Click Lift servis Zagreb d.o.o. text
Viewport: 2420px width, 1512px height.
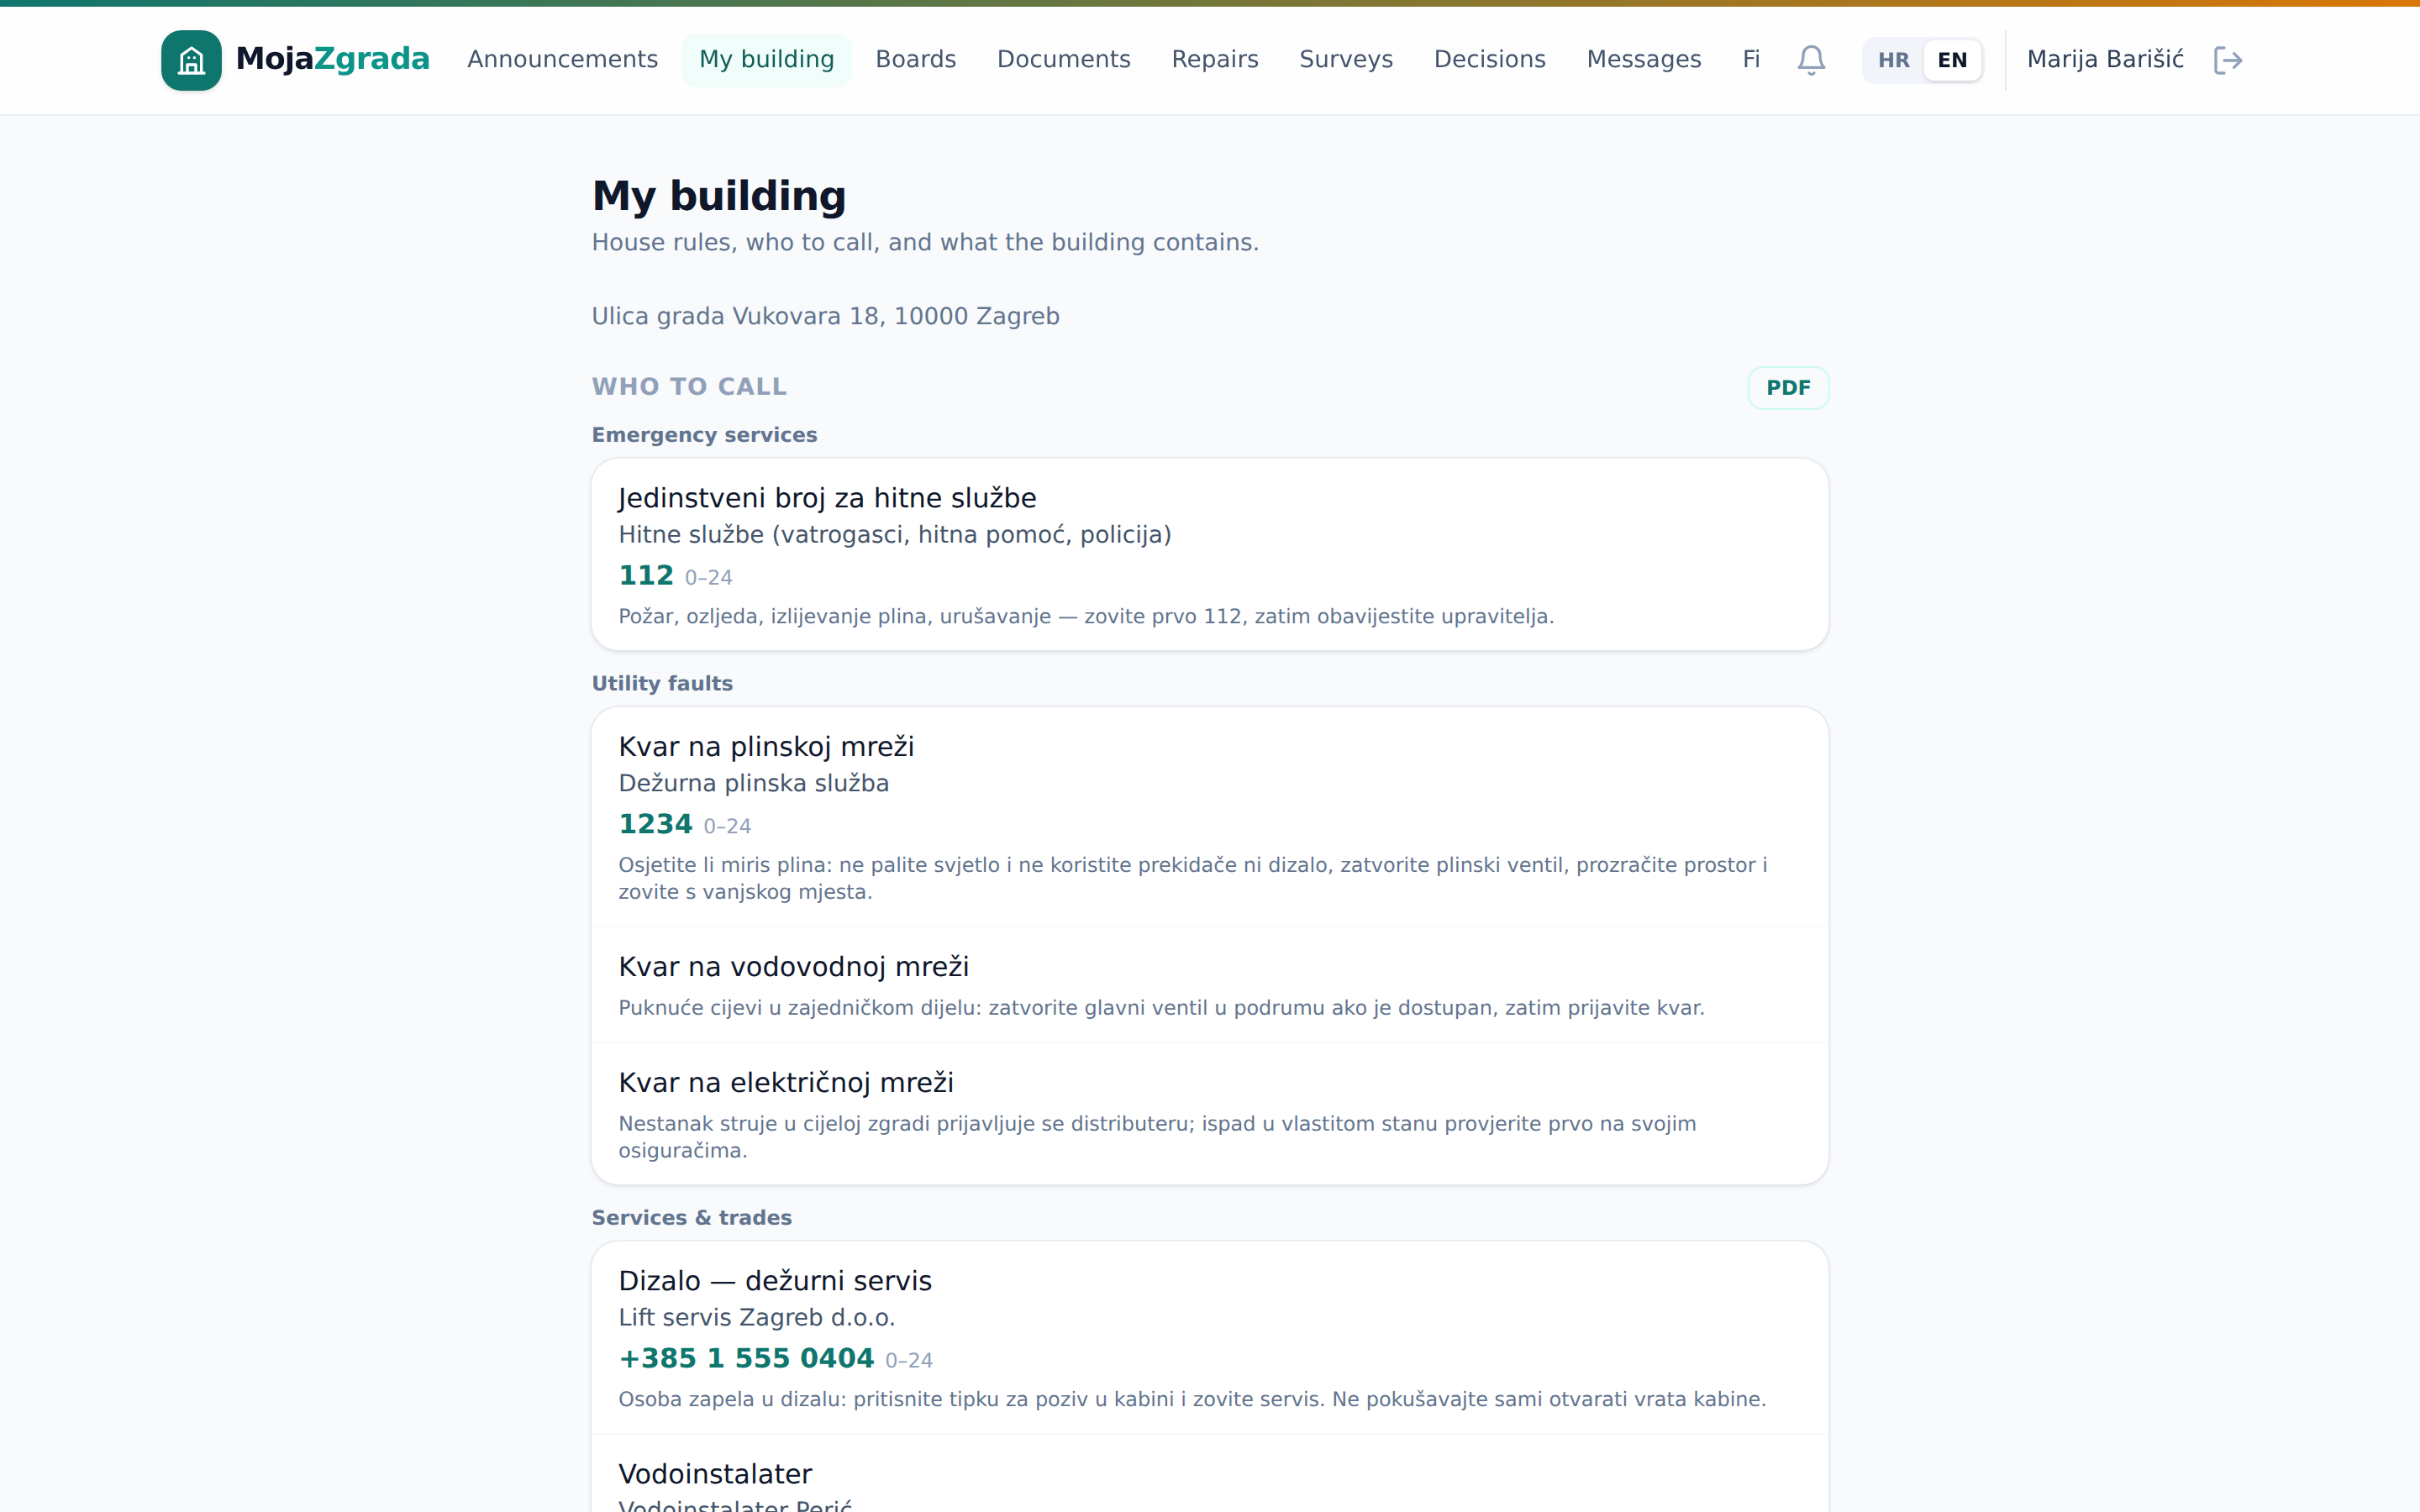(756, 1317)
